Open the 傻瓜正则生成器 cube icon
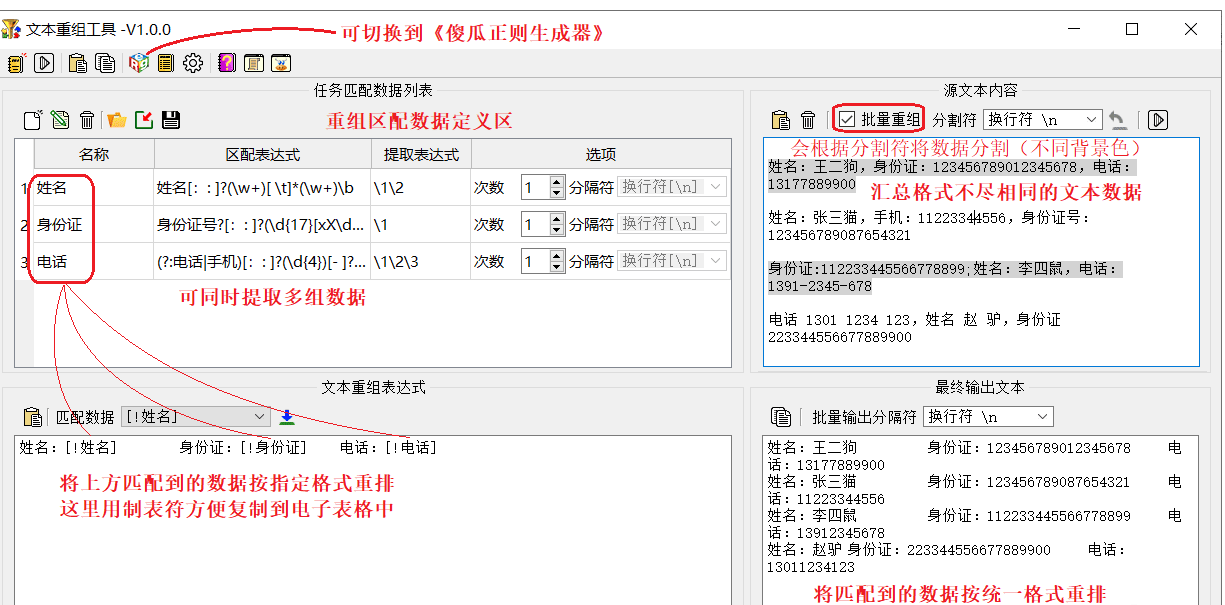Image resolution: width=1225 pixels, height=605 pixels. tap(137, 62)
